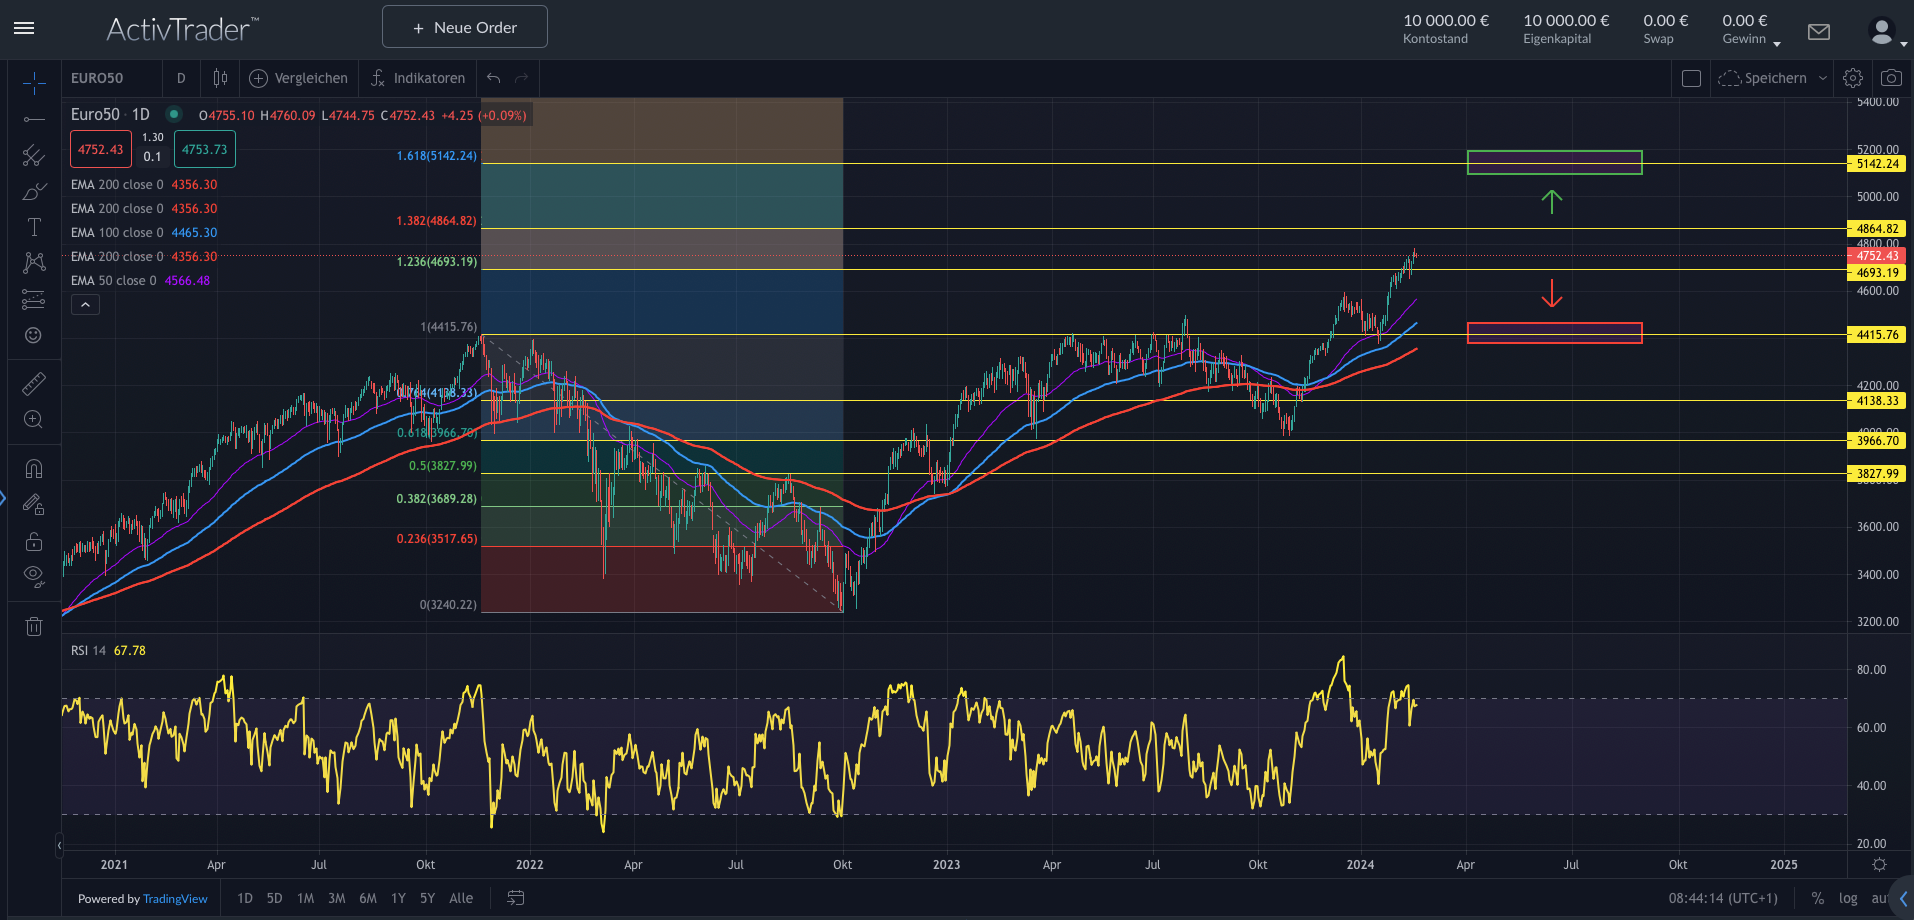Click the undo arrow in the top toolbar

492,77
